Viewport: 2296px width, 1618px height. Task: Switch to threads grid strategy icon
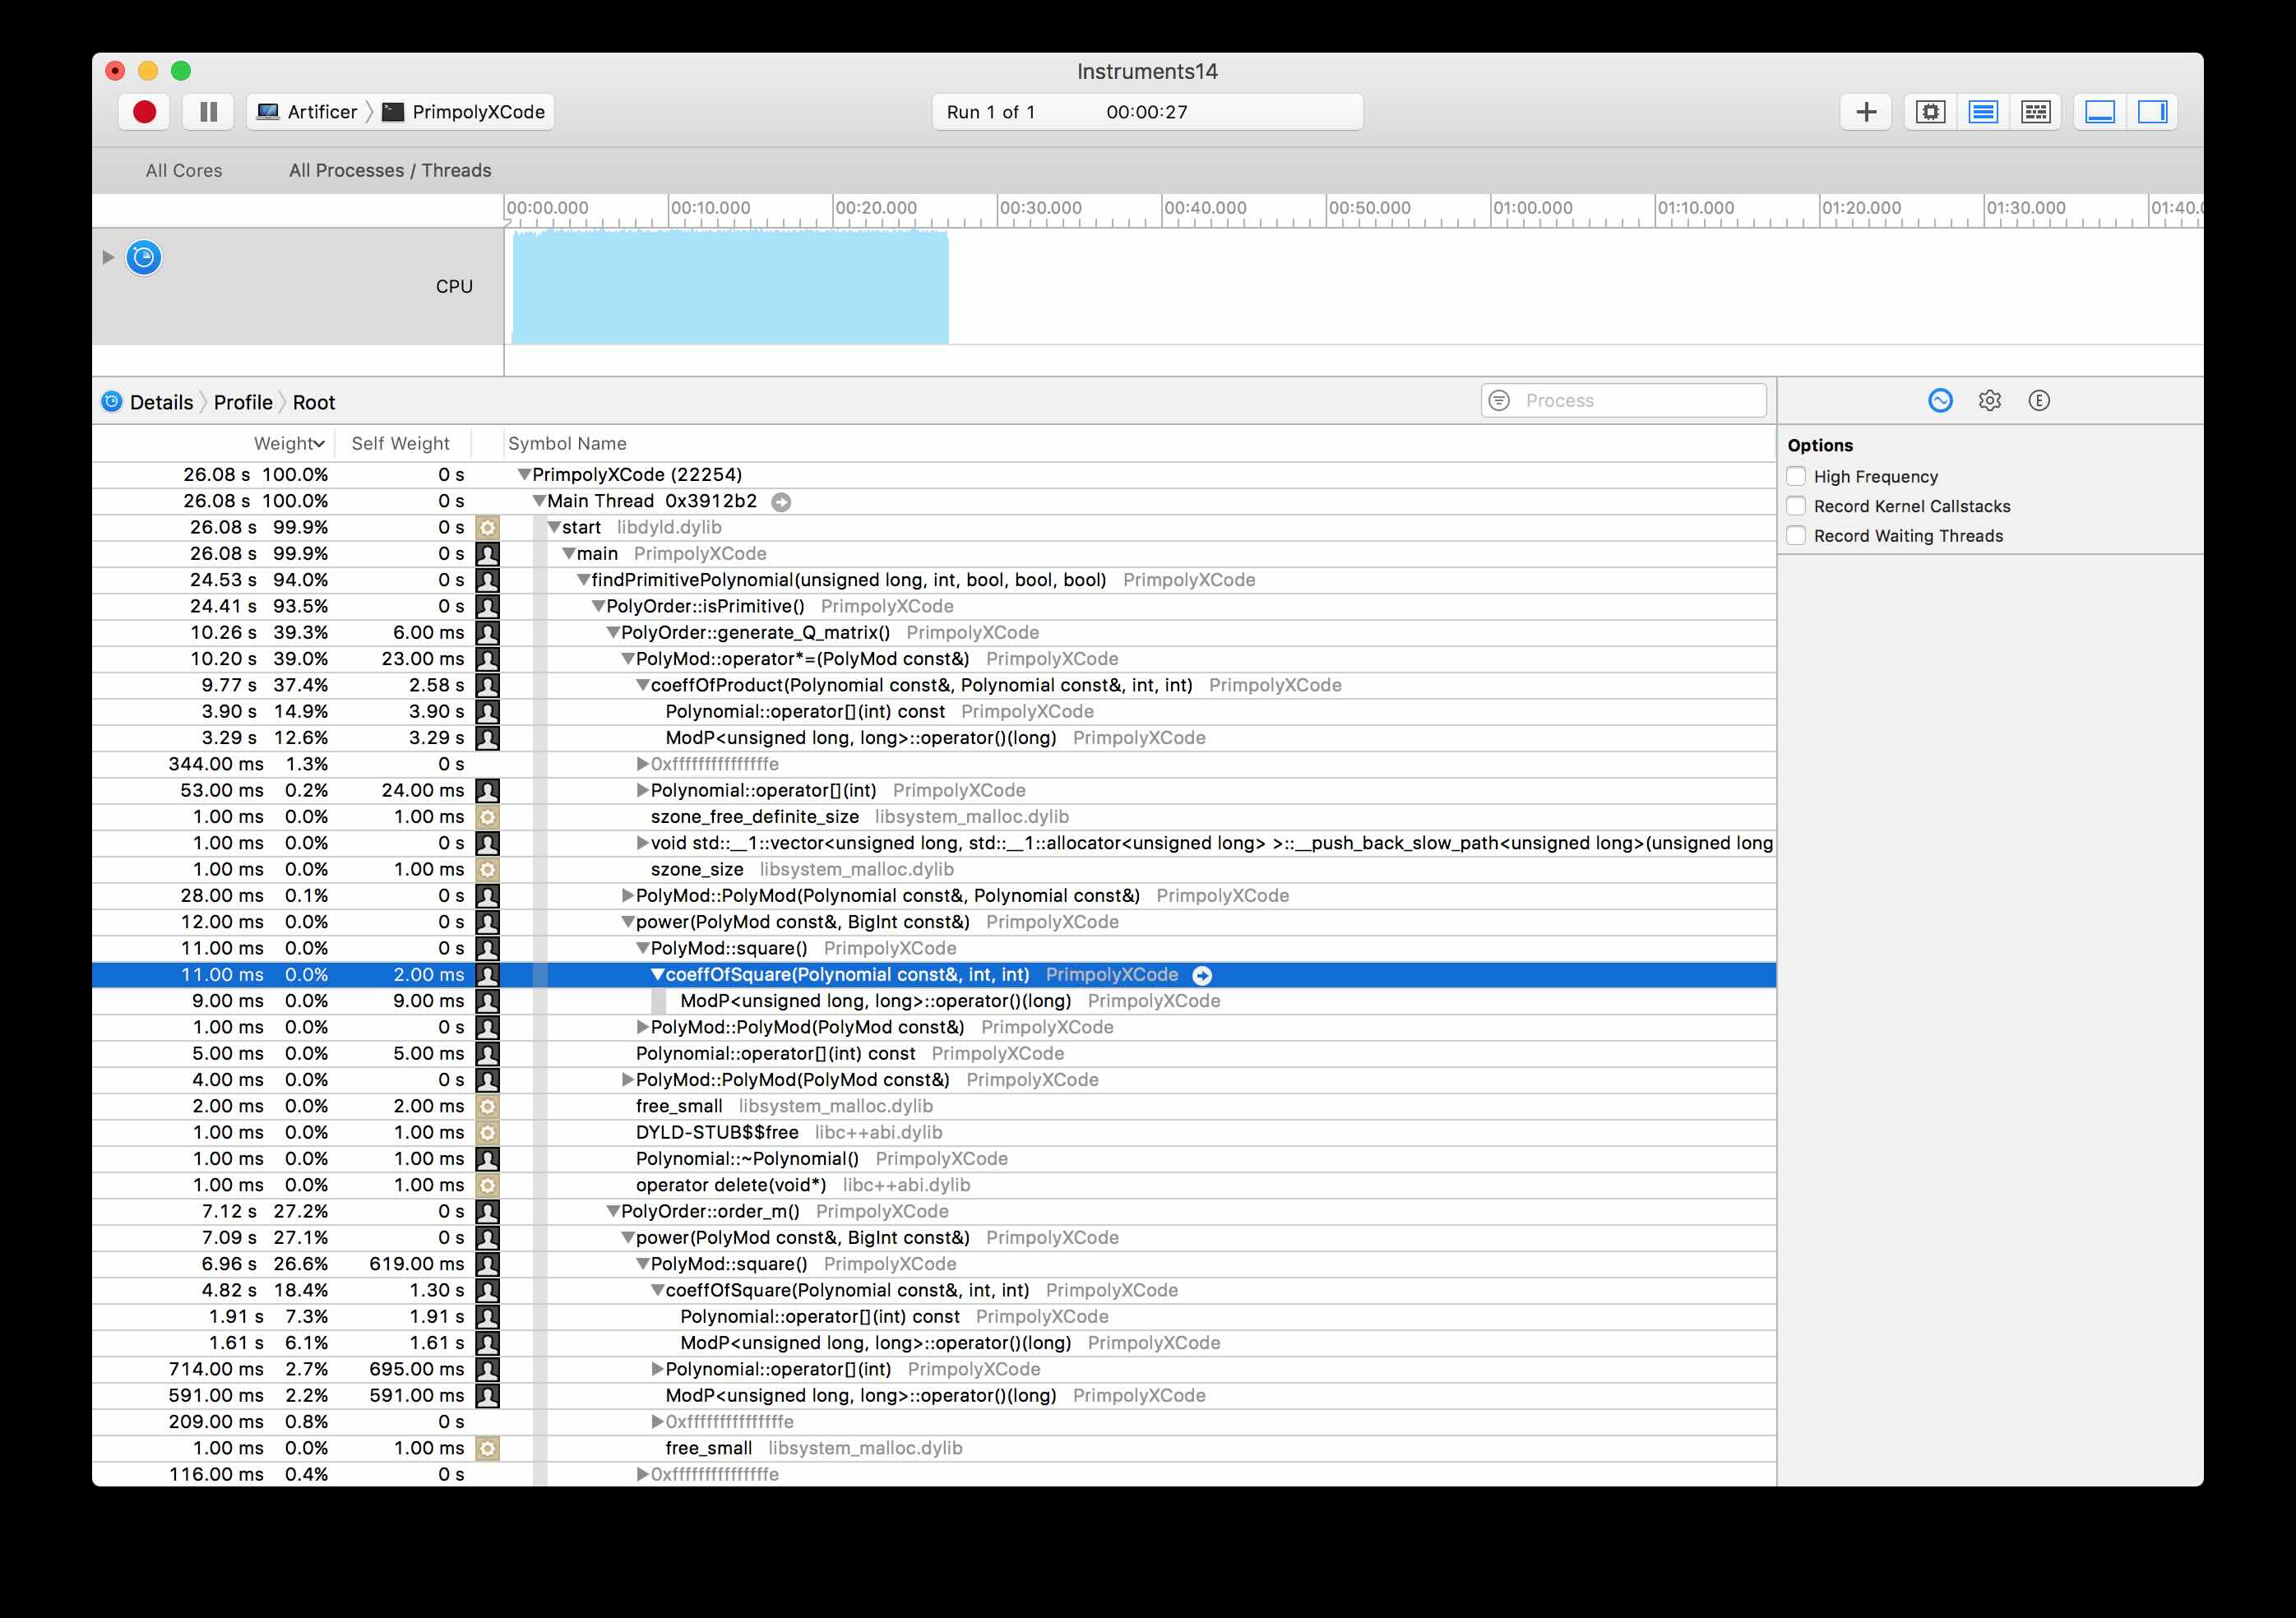(2036, 112)
